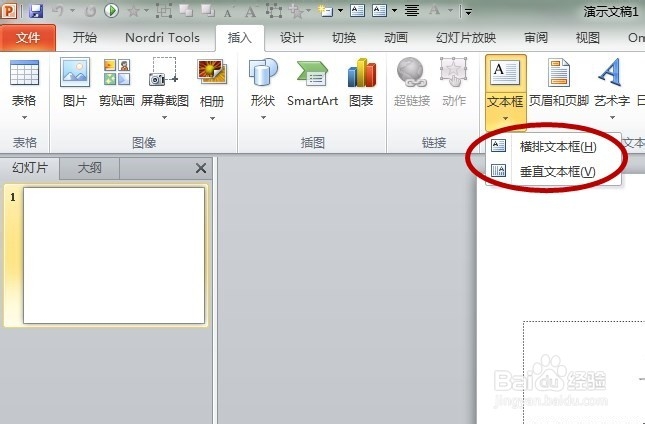The width and height of the screenshot is (645, 424).
Task: Close the slides pane with X
Action: pyautogui.click(x=201, y=168)
